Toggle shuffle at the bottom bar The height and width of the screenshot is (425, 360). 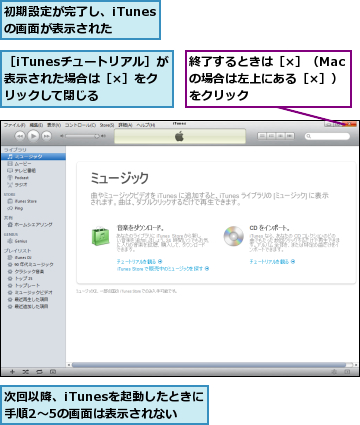click(26, 372)
